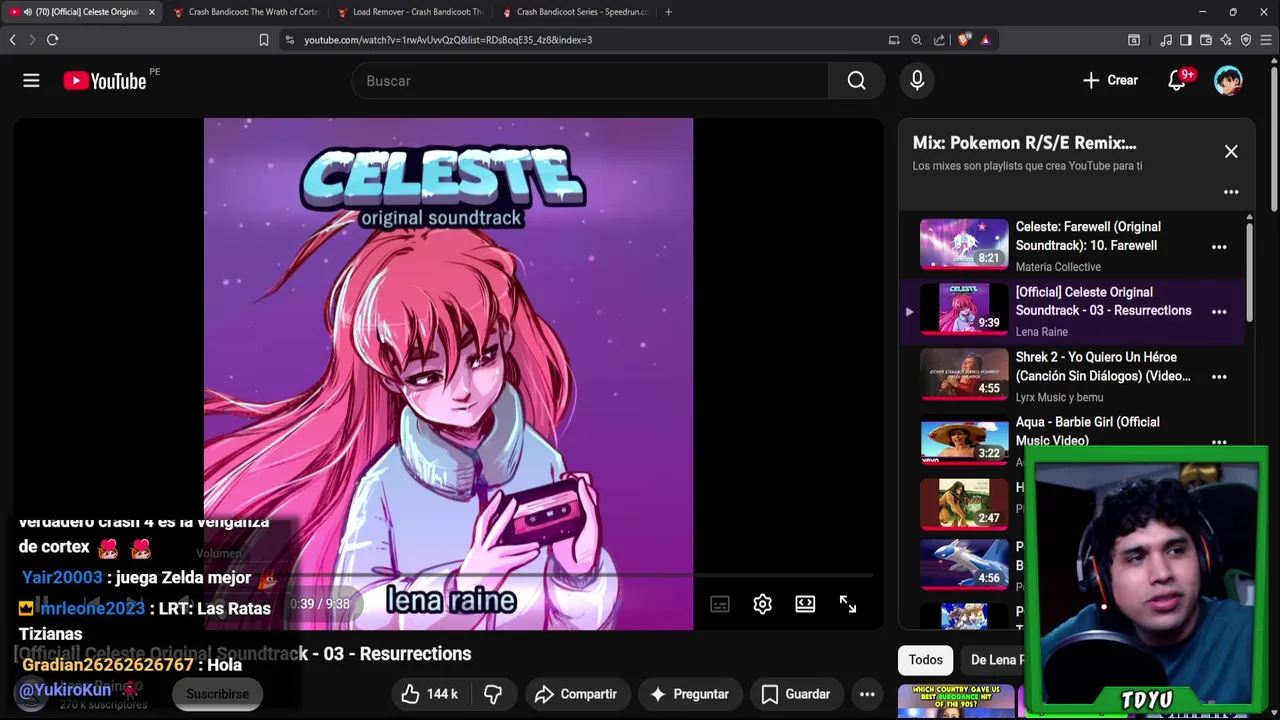Open options for Aqua Barbie Girl item
The height and width of the screenshot is (720, 1280).
(1219, 441)
